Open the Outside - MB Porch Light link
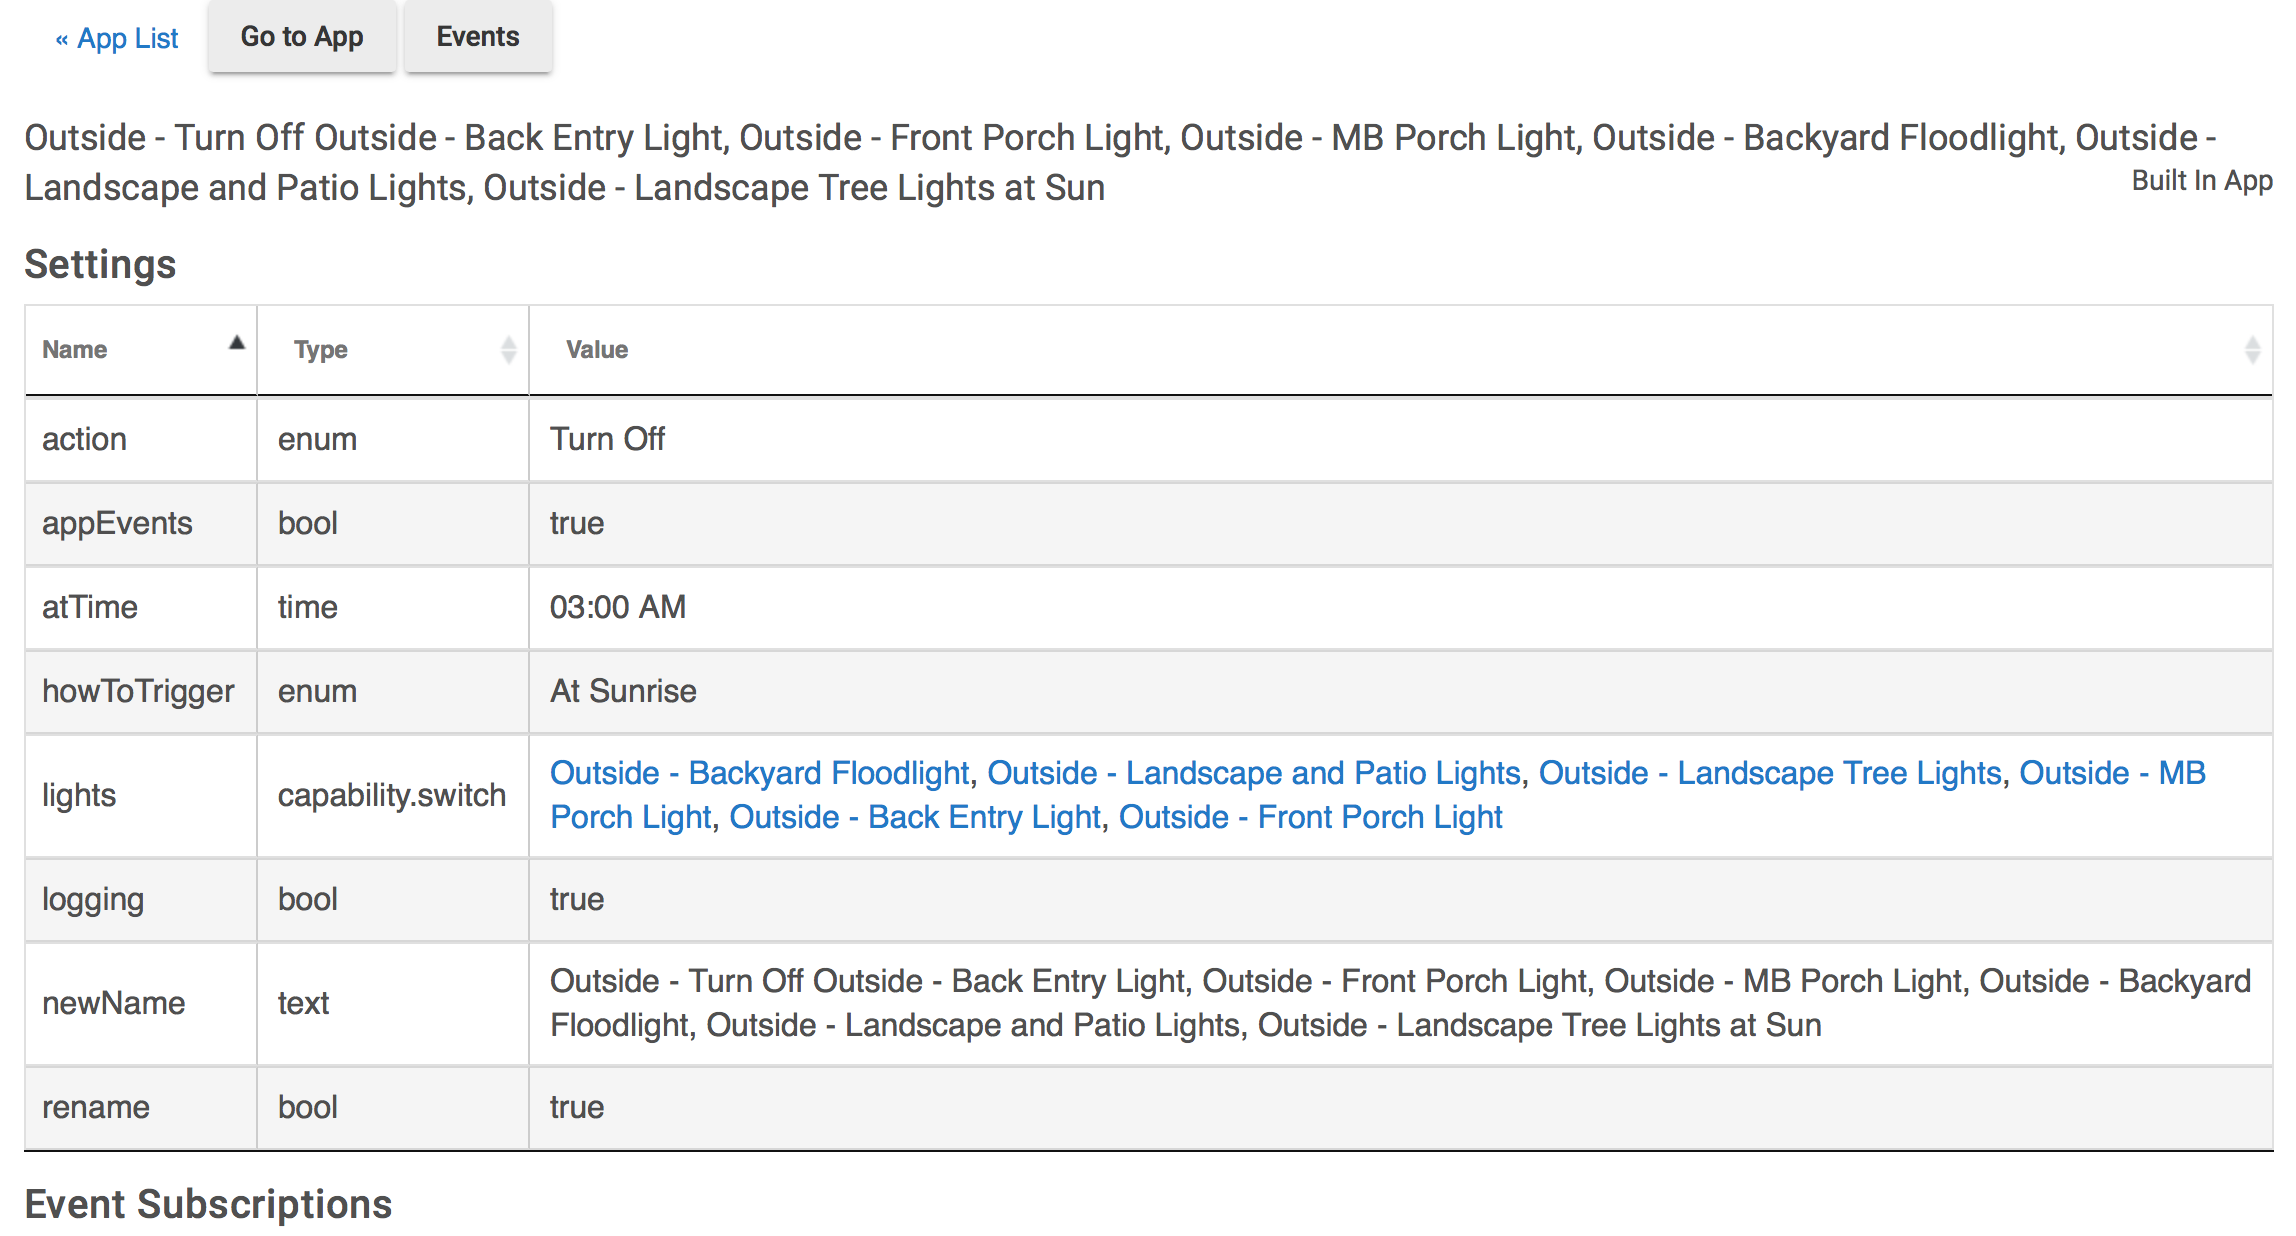 (2112, 773)
